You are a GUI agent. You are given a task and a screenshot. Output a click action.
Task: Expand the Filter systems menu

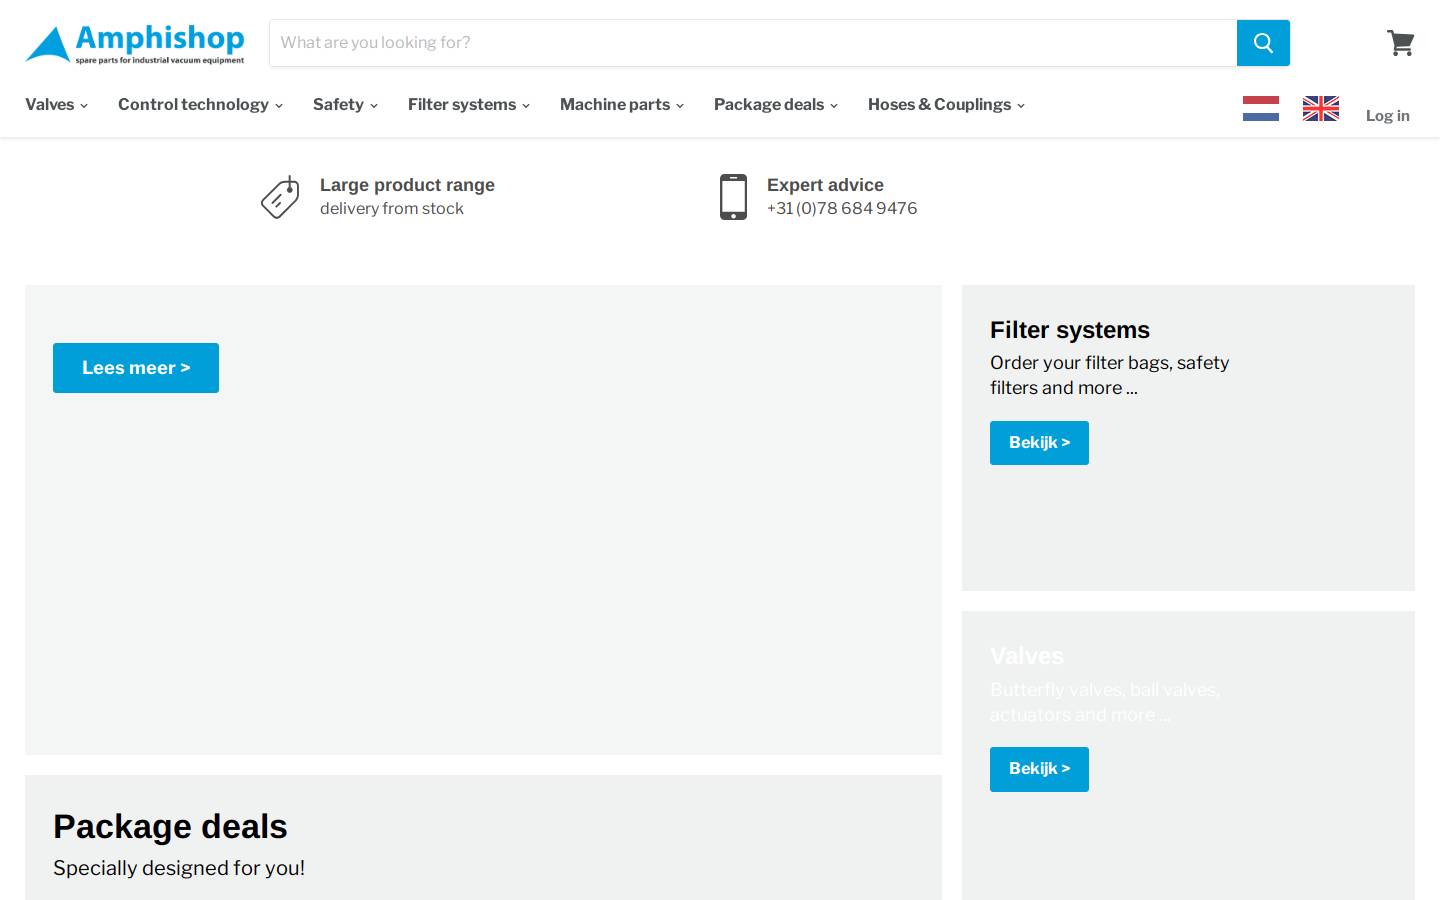point(469,105)
